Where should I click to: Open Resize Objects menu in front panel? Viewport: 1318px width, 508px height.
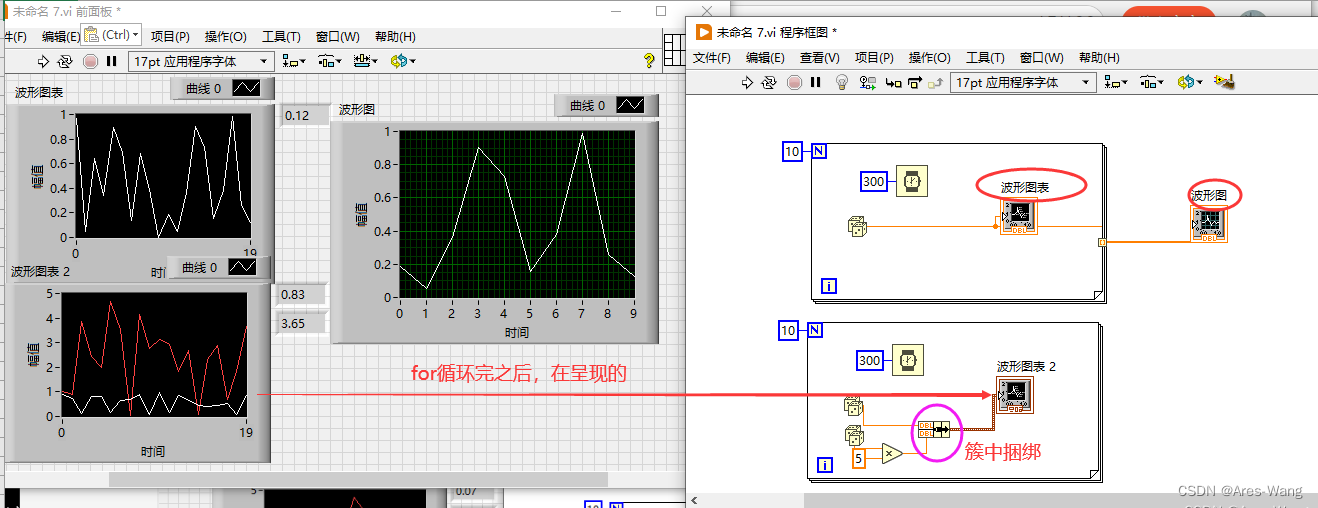tap(365, 61)
